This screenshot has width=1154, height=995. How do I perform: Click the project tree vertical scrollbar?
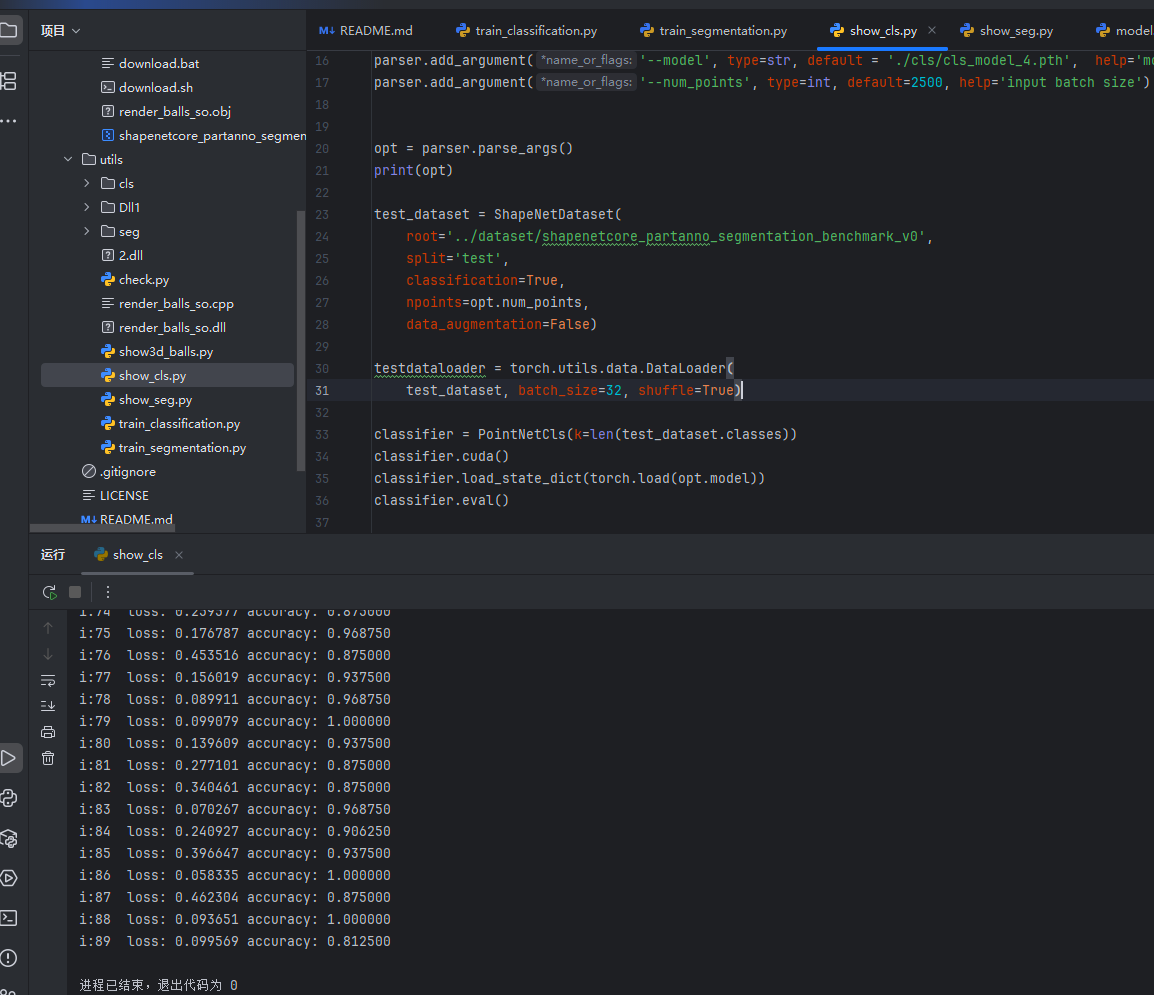300,340
